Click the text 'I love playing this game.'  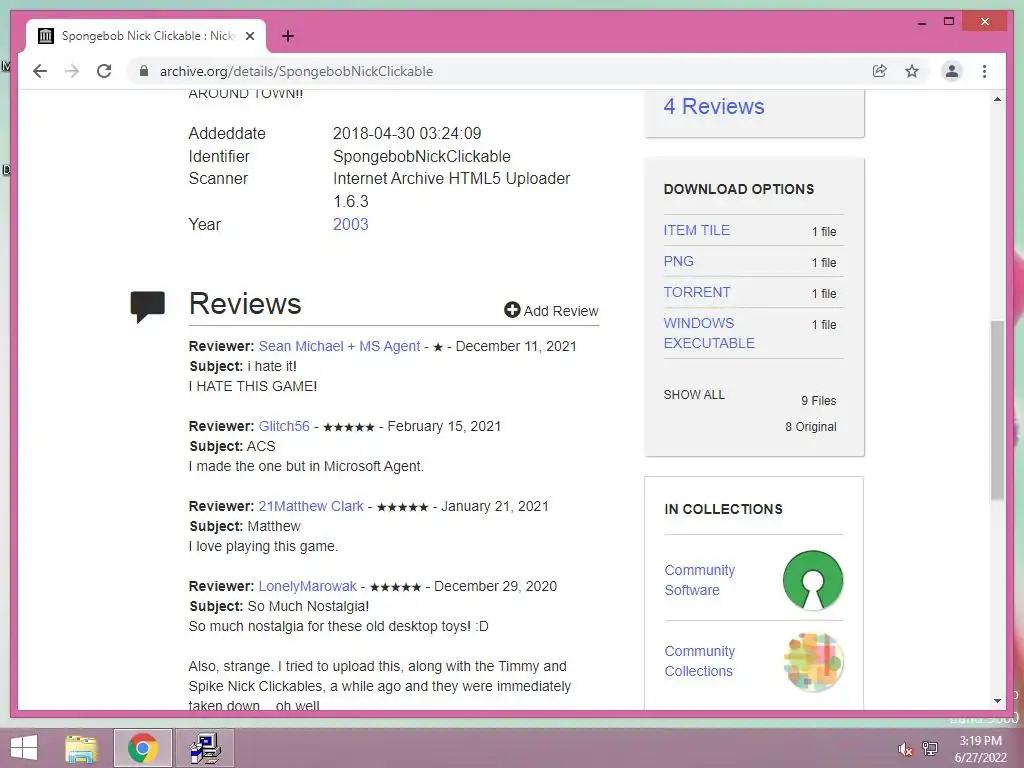pos(263,546)
